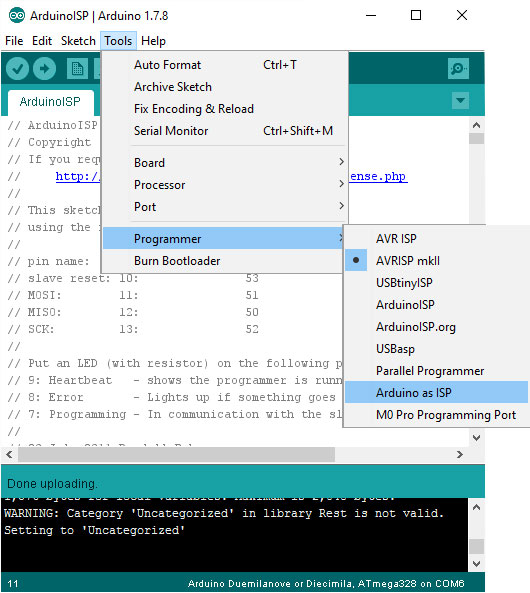This screenshot has width=530, height=593.
Task: Click the editor vertical scrollbar thumb
Action: point(476,138)
